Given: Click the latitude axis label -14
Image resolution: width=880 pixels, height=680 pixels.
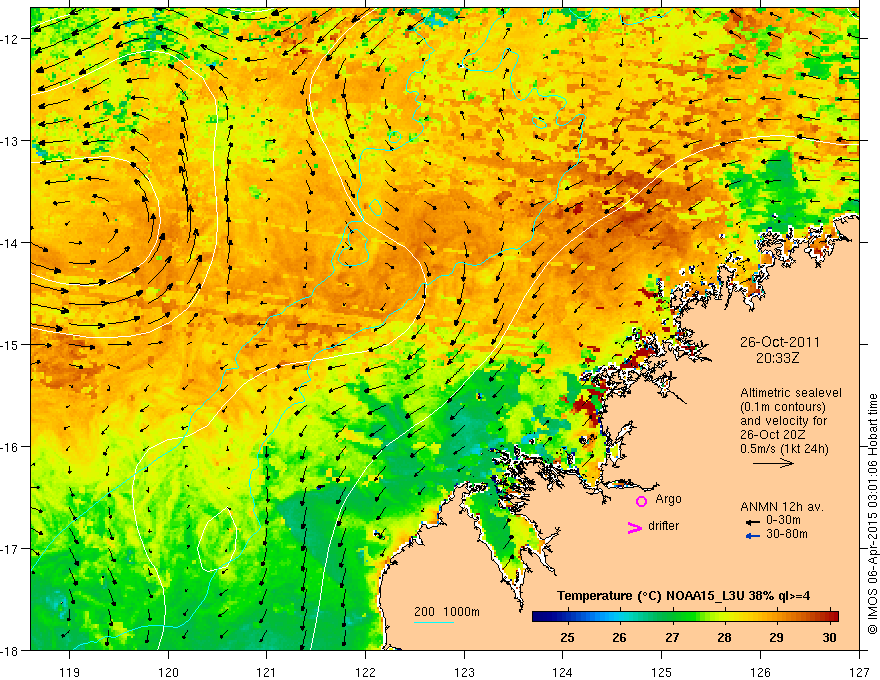Looking at the screenshot, I should 11,243.
